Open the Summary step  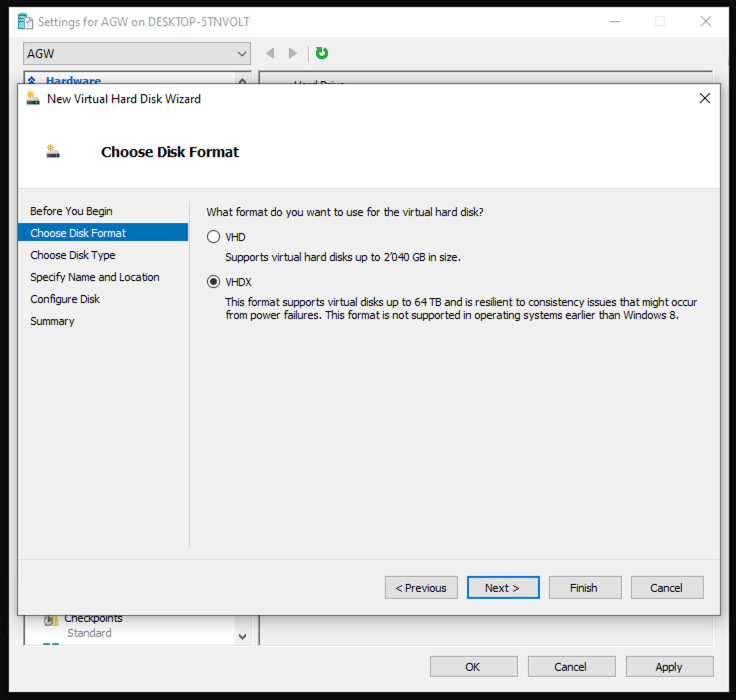(52, 321)
